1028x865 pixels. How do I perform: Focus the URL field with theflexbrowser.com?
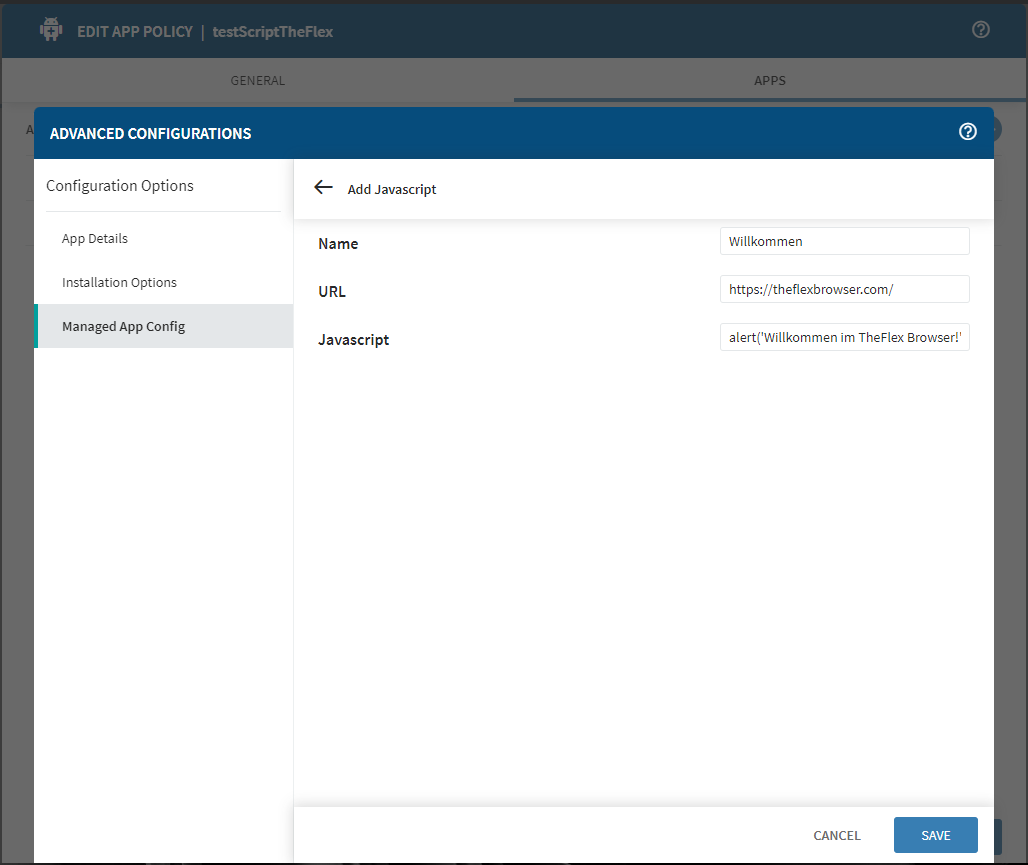[844, 289]
